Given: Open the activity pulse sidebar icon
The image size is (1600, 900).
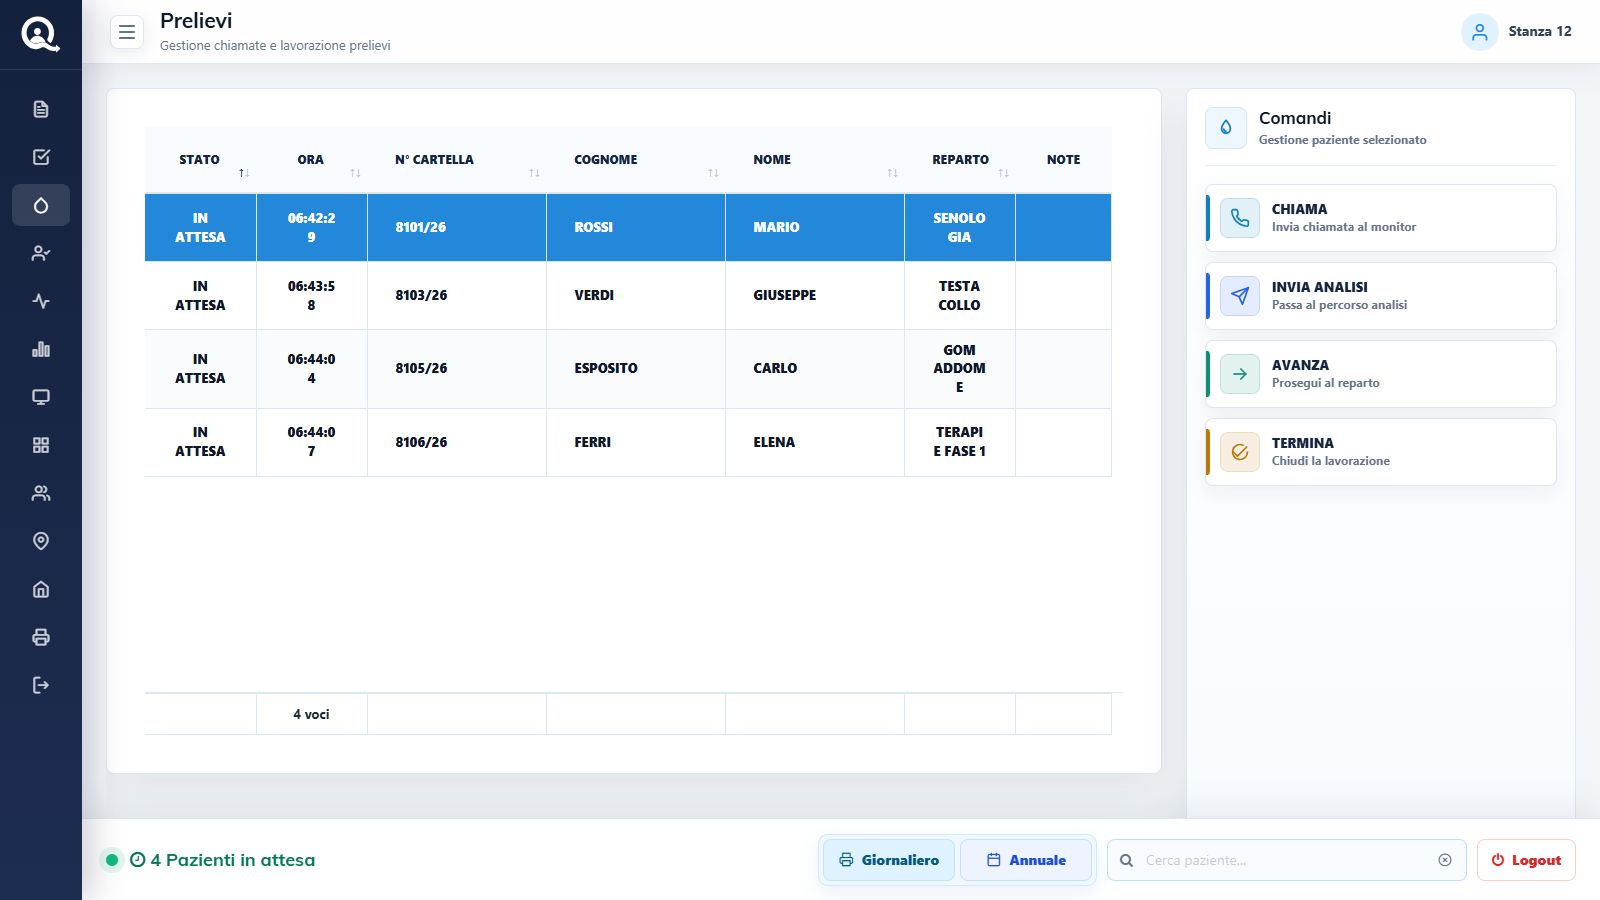Looking at the screenshot, I should [41, 301].
